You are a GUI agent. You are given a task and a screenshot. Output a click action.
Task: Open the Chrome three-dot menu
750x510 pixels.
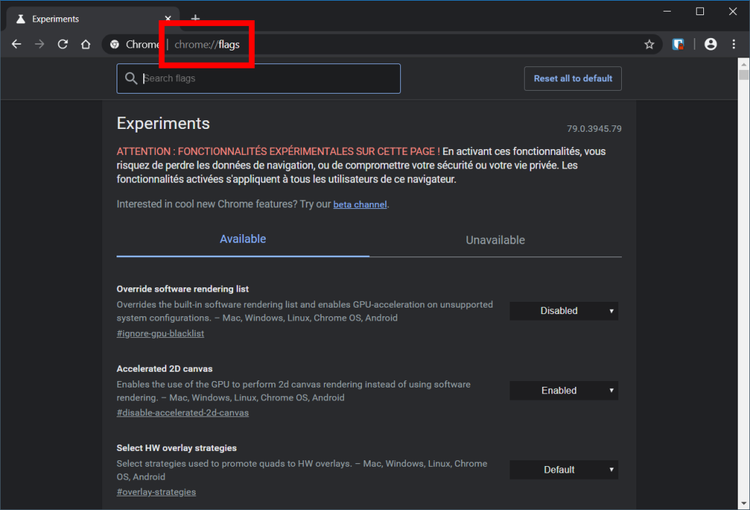tap(735, 44)
